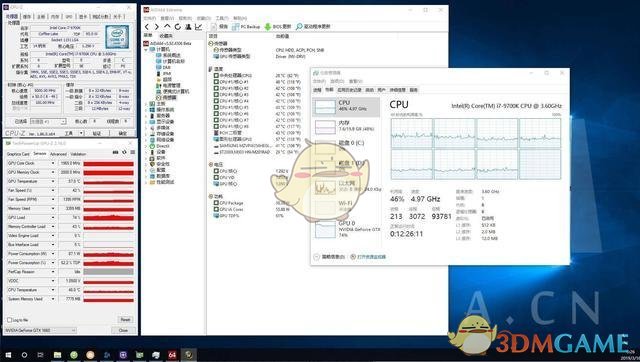Image resolution: width=640 pixels, height=362 pixels.
Task: Click GPU-Z hamburger menu icon
Action: pos(133,152)
